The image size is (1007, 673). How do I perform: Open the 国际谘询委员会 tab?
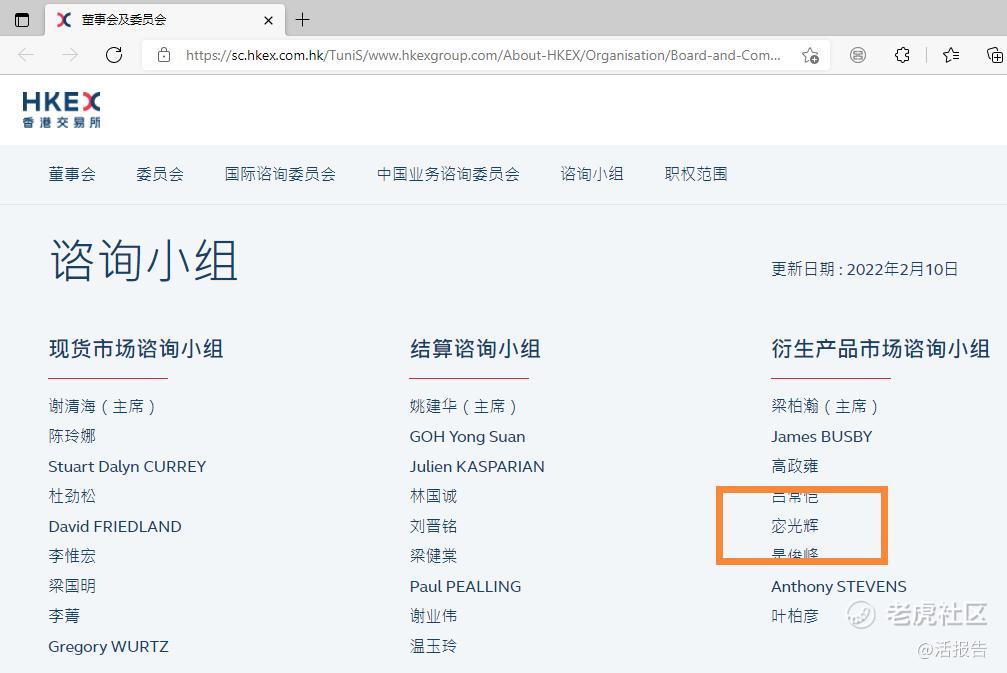tap(280, 174)
